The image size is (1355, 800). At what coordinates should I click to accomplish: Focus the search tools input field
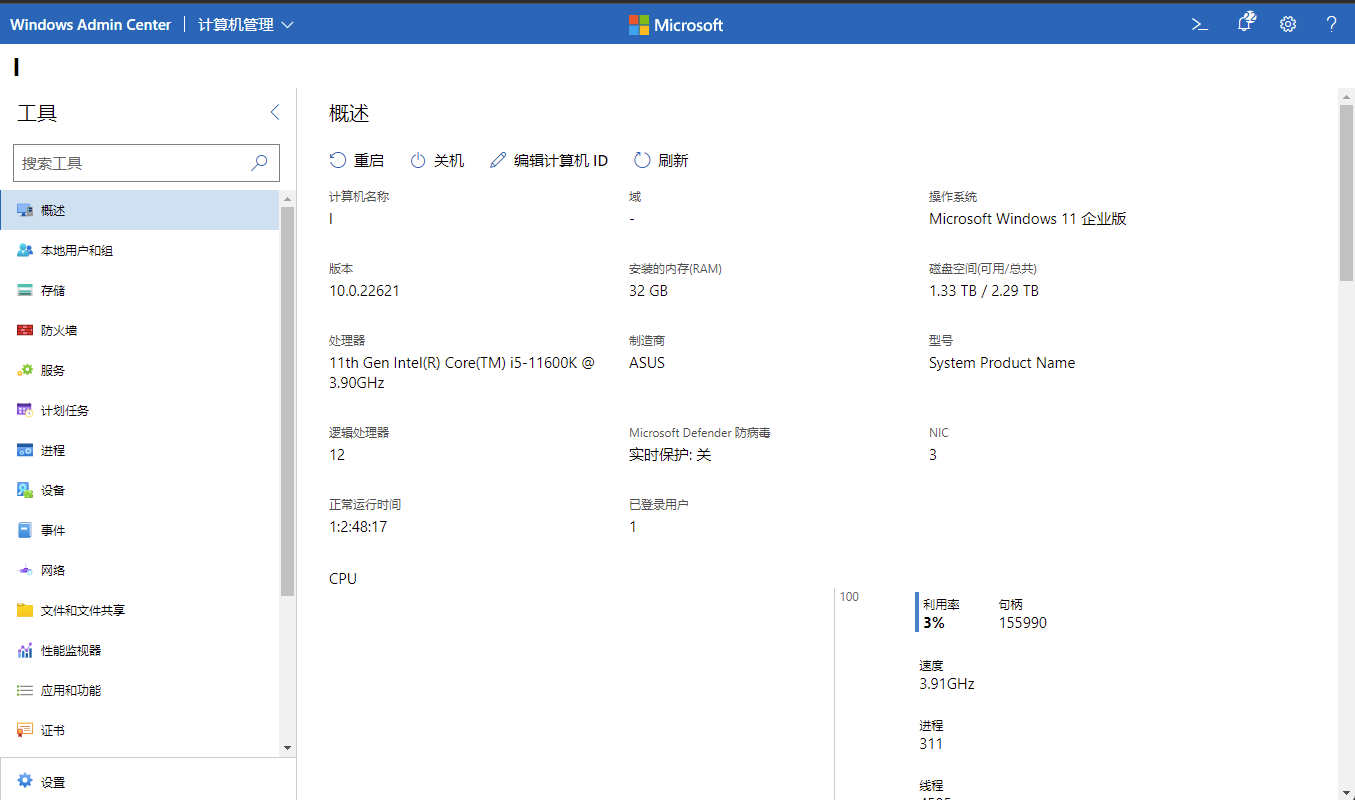tap(146, 163)
